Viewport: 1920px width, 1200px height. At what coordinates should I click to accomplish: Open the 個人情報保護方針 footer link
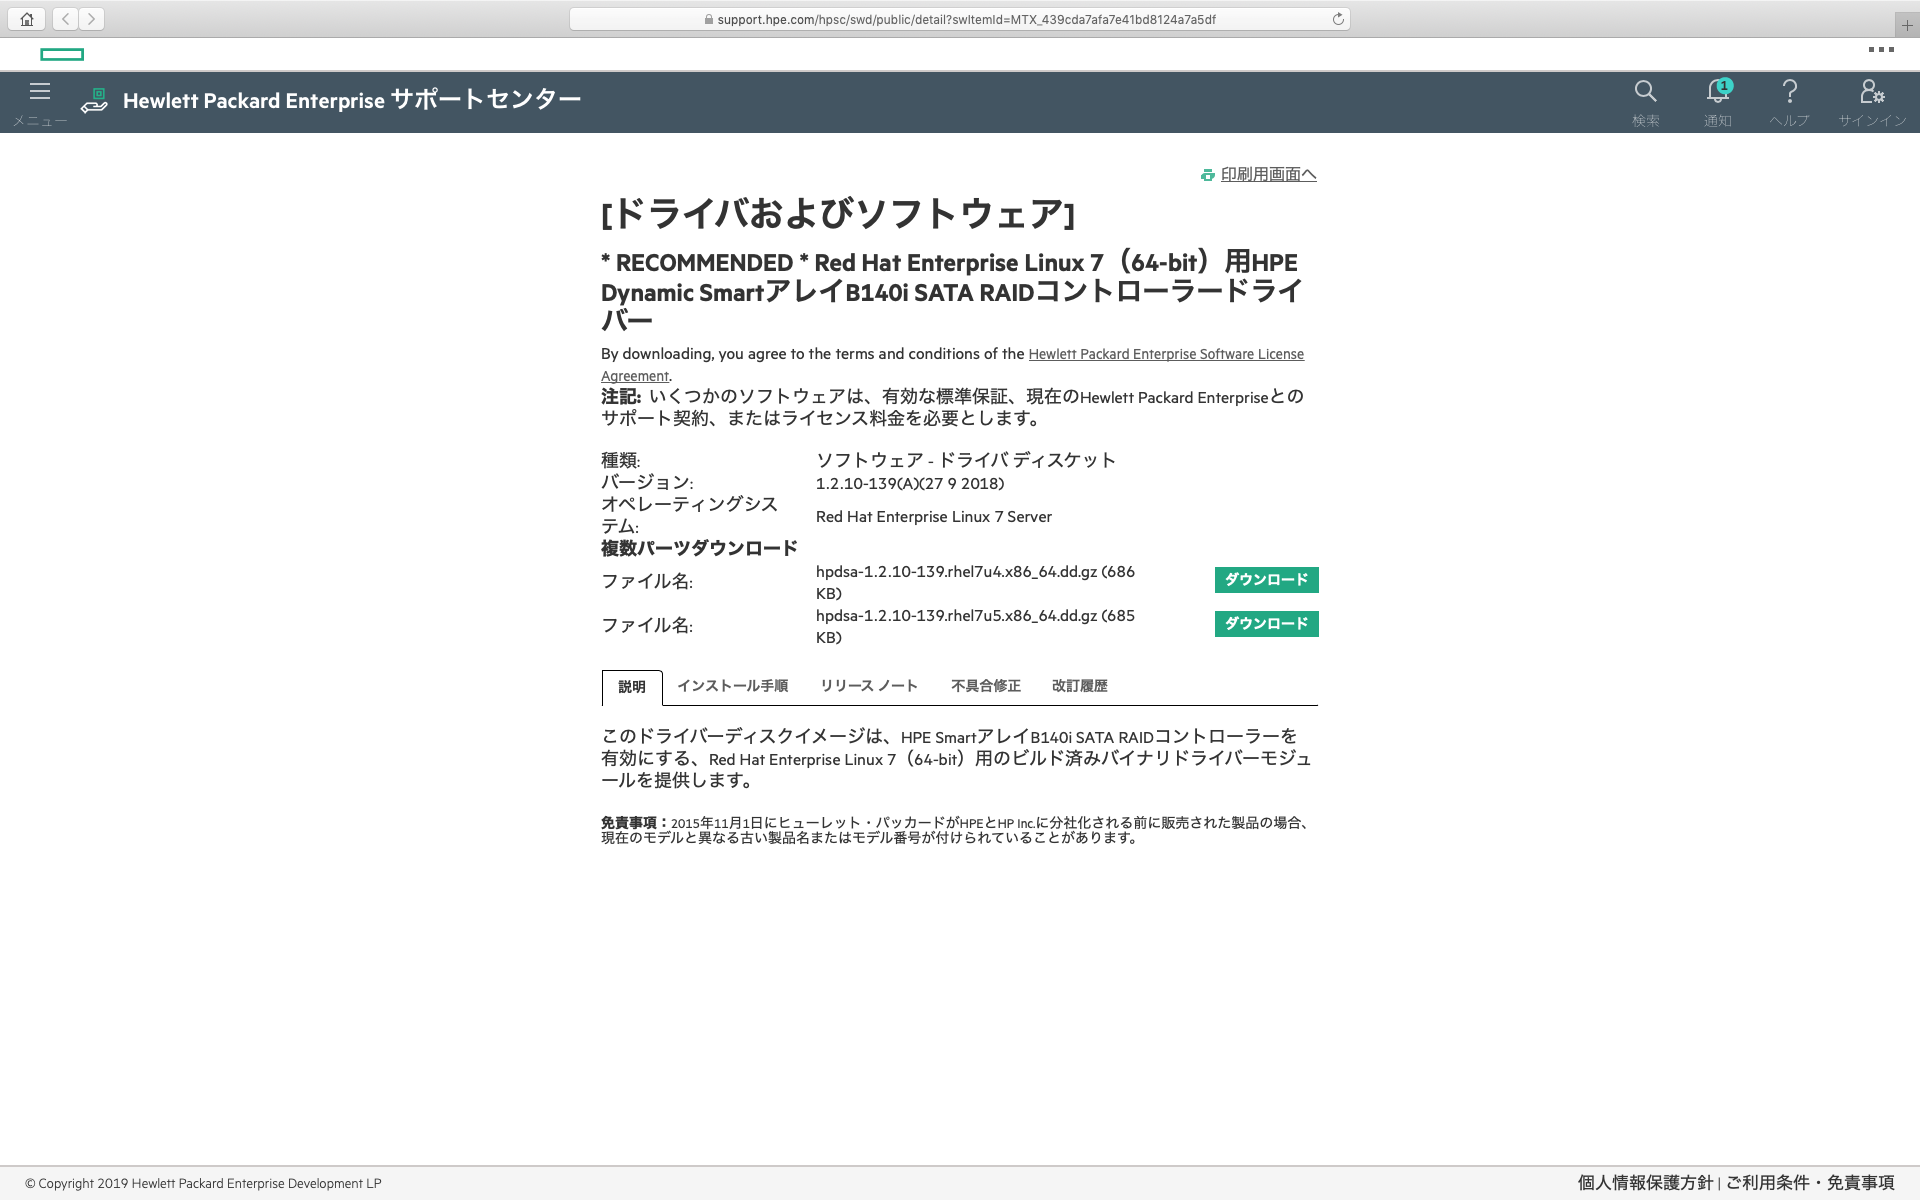pyautogui.click(x=1645, y=1183)
